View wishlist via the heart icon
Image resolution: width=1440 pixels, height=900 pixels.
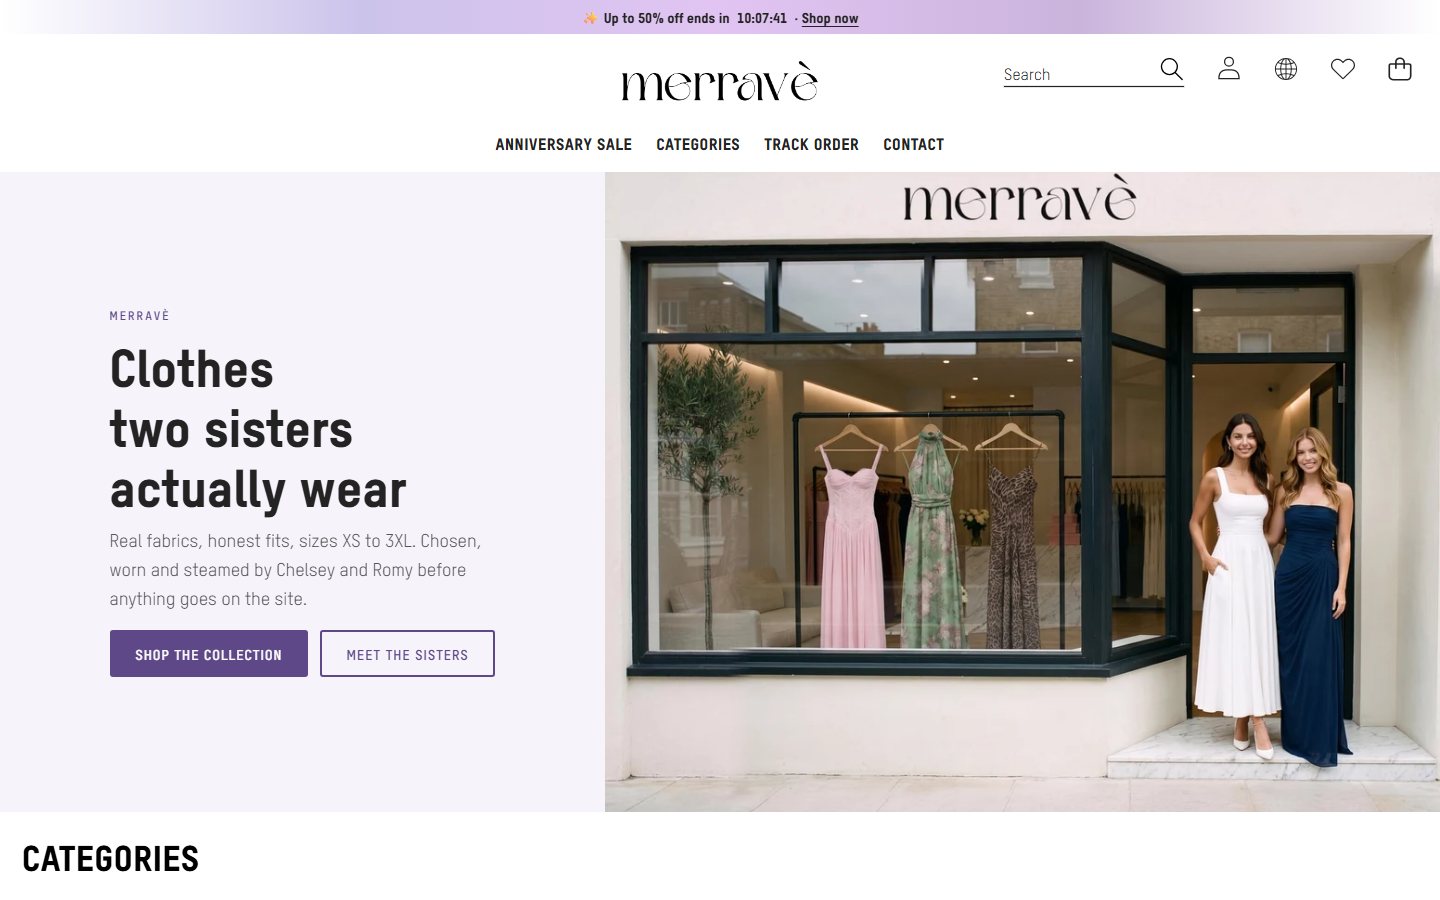[x=1343, y=69]
